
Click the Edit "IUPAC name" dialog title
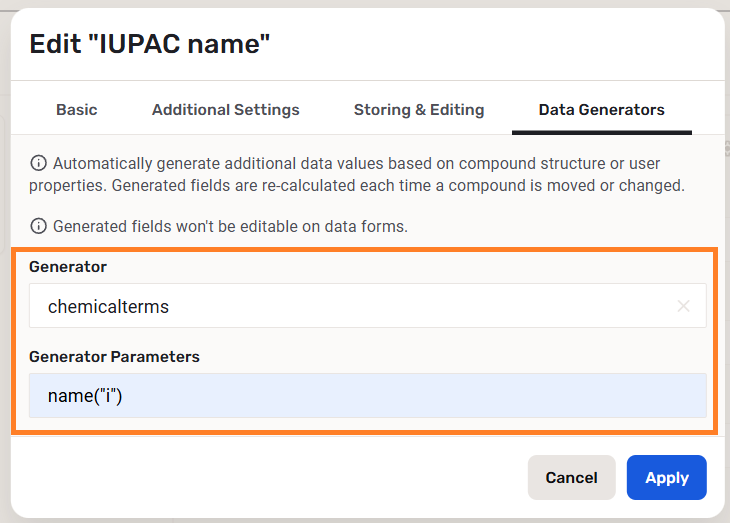coord(150,43)
